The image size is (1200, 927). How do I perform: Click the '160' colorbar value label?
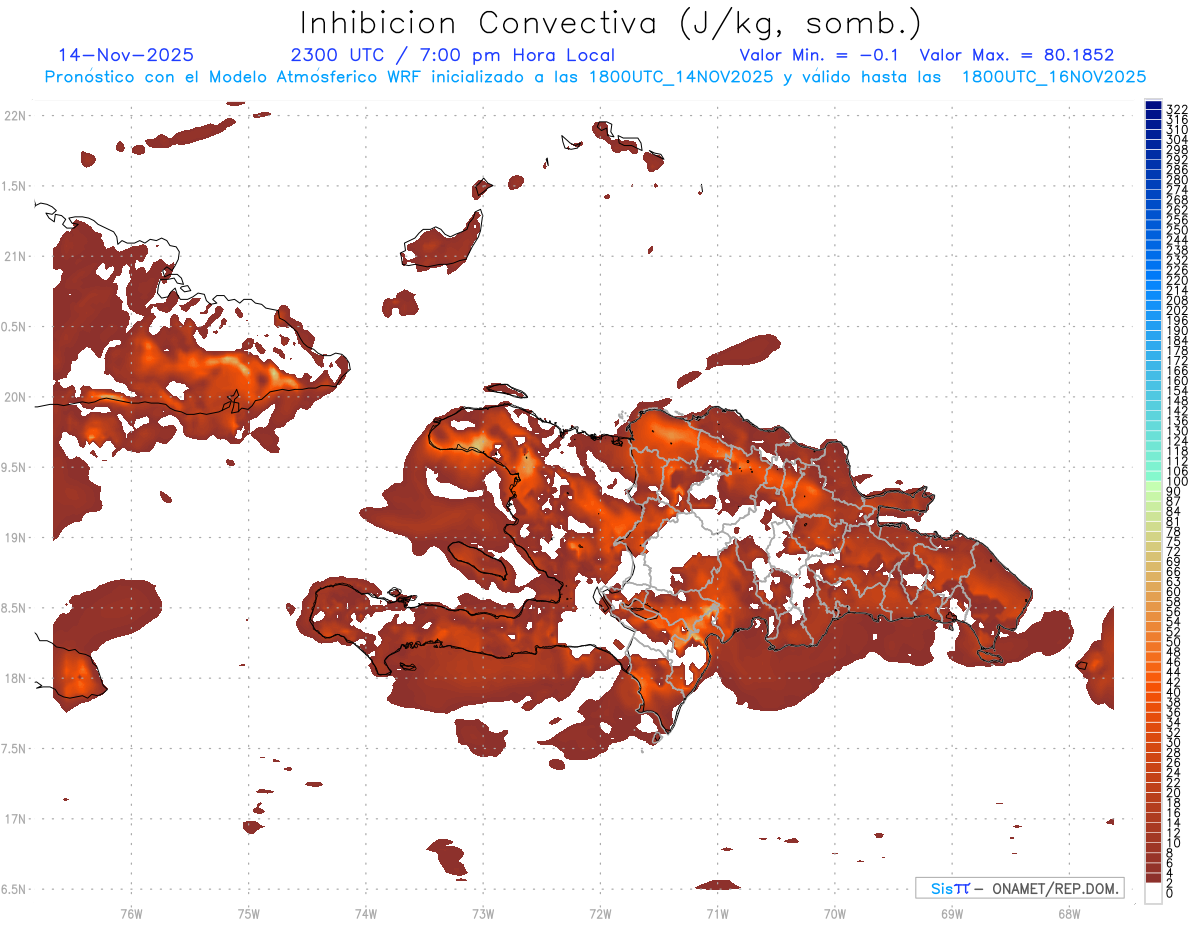[1177, 381]
